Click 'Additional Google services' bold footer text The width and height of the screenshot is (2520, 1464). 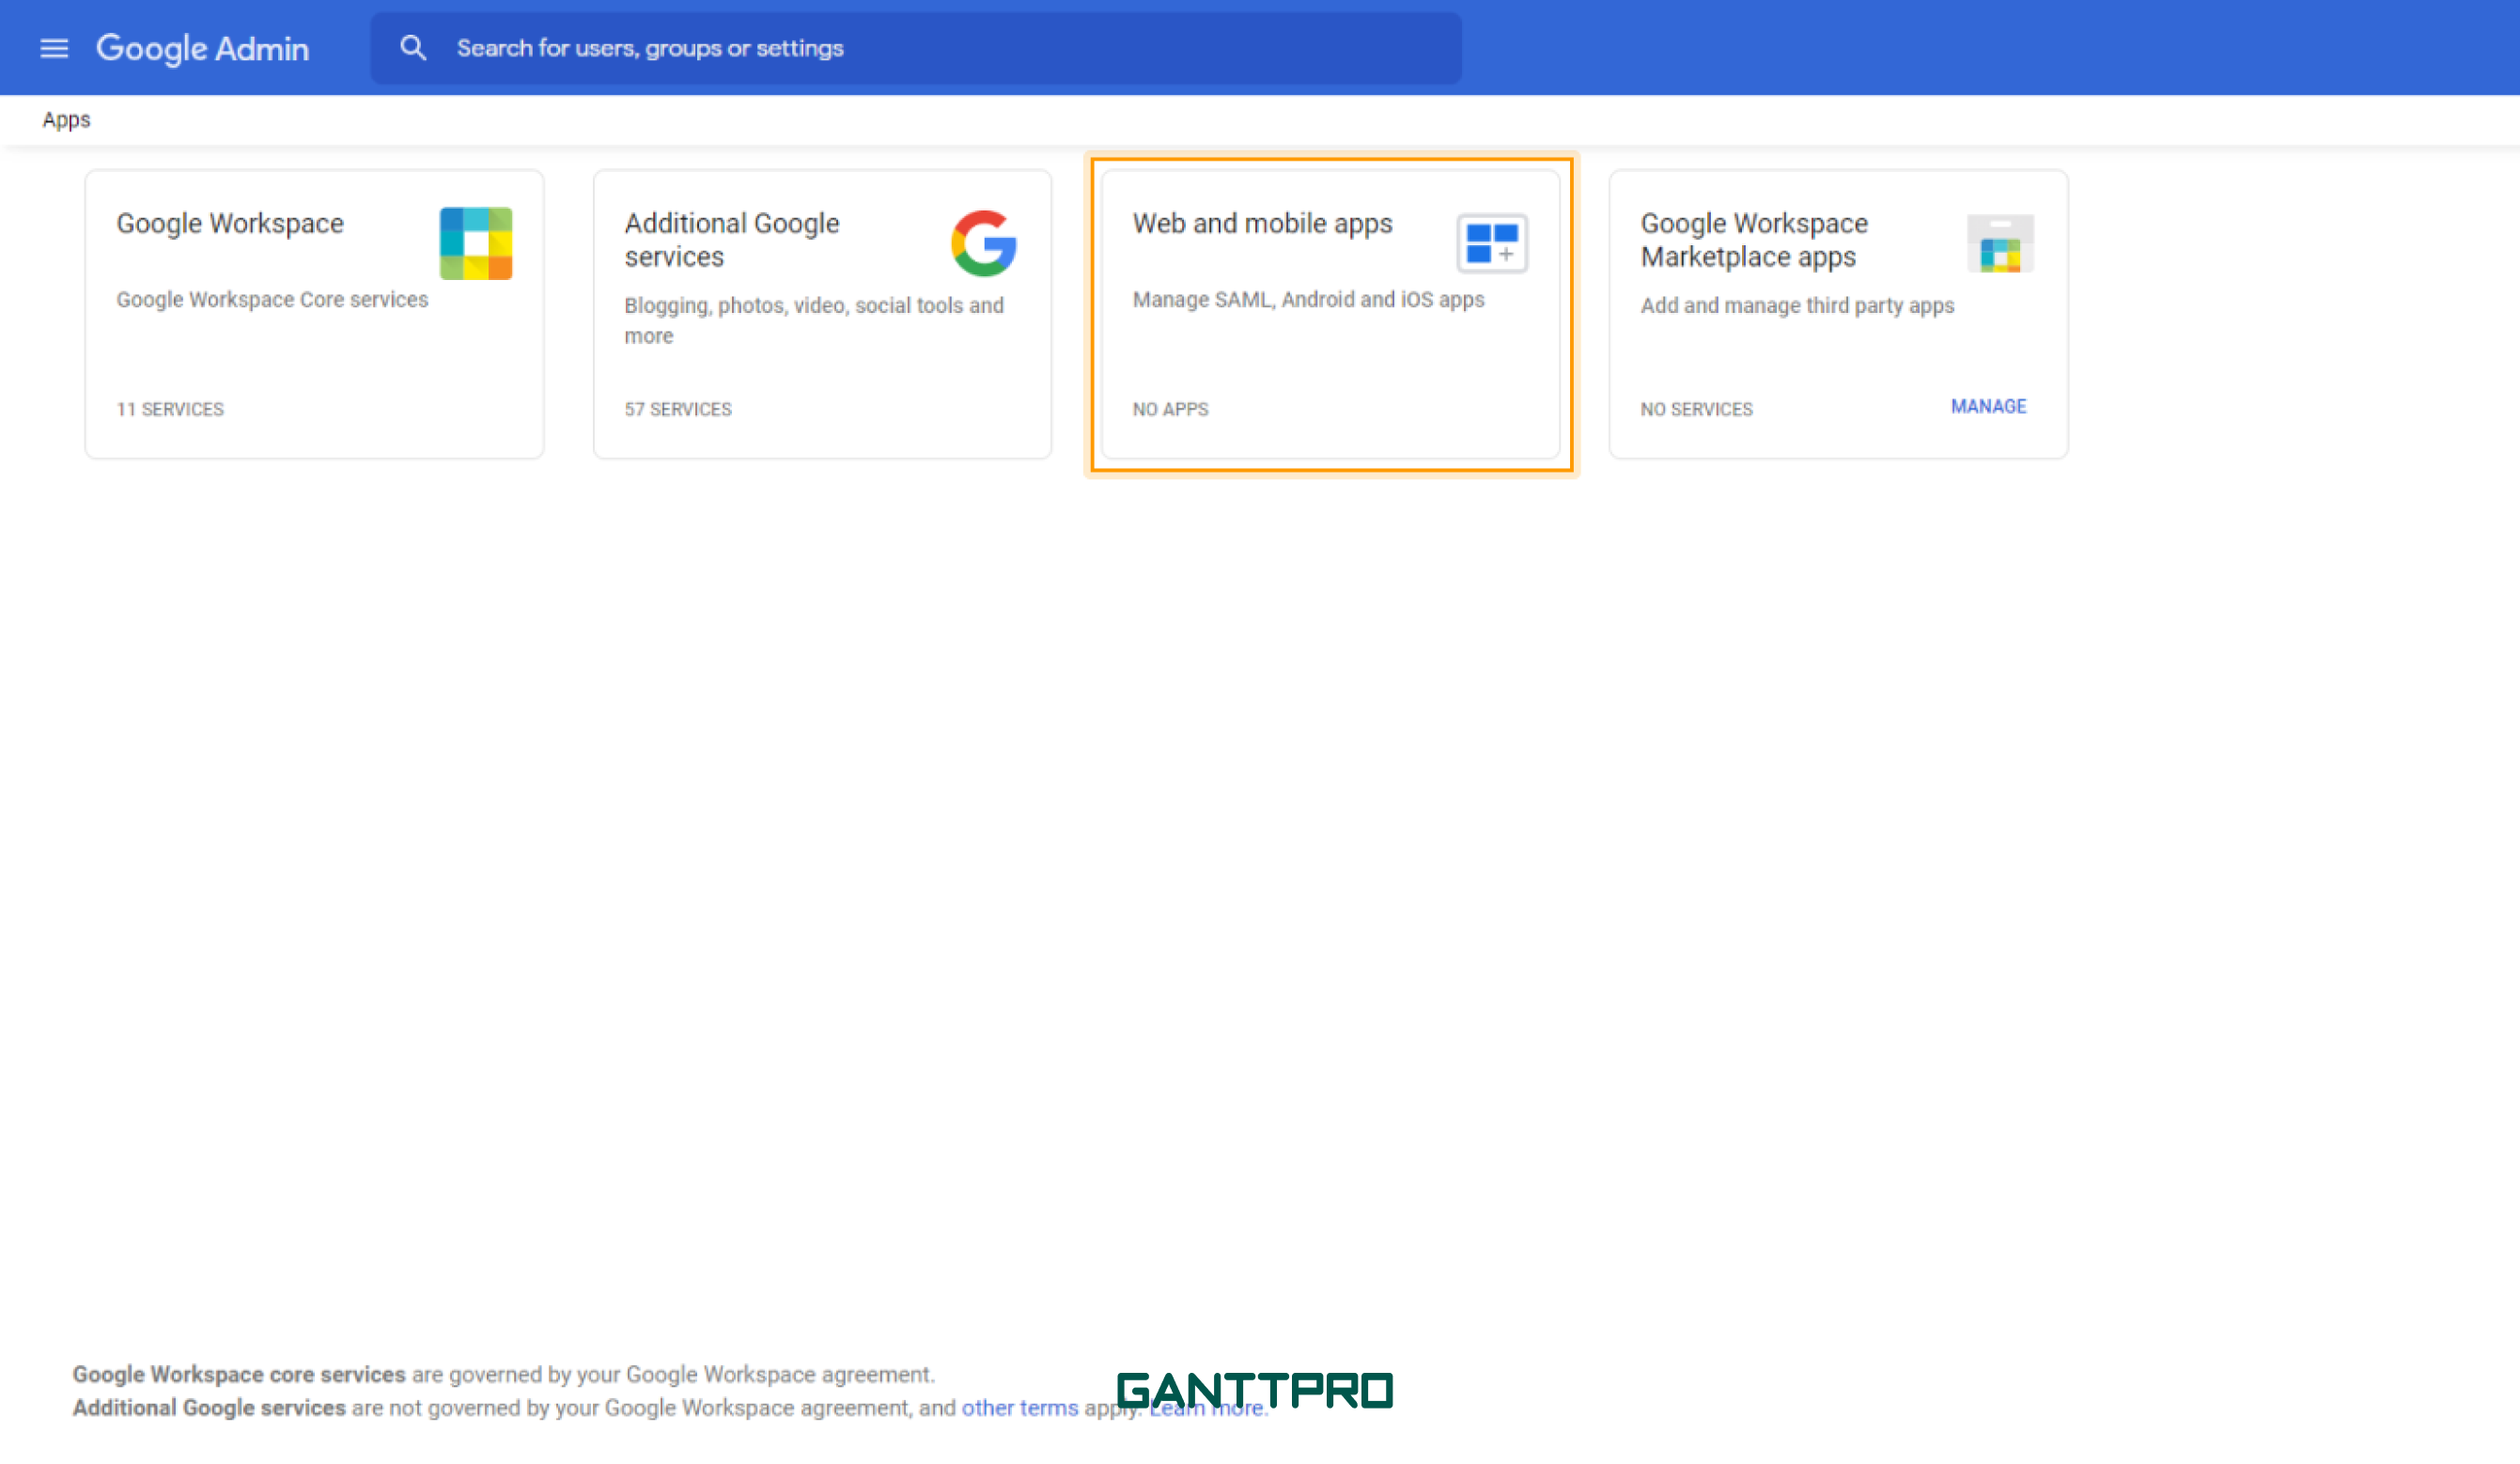pyautogui.click(x=209, y=1407)
